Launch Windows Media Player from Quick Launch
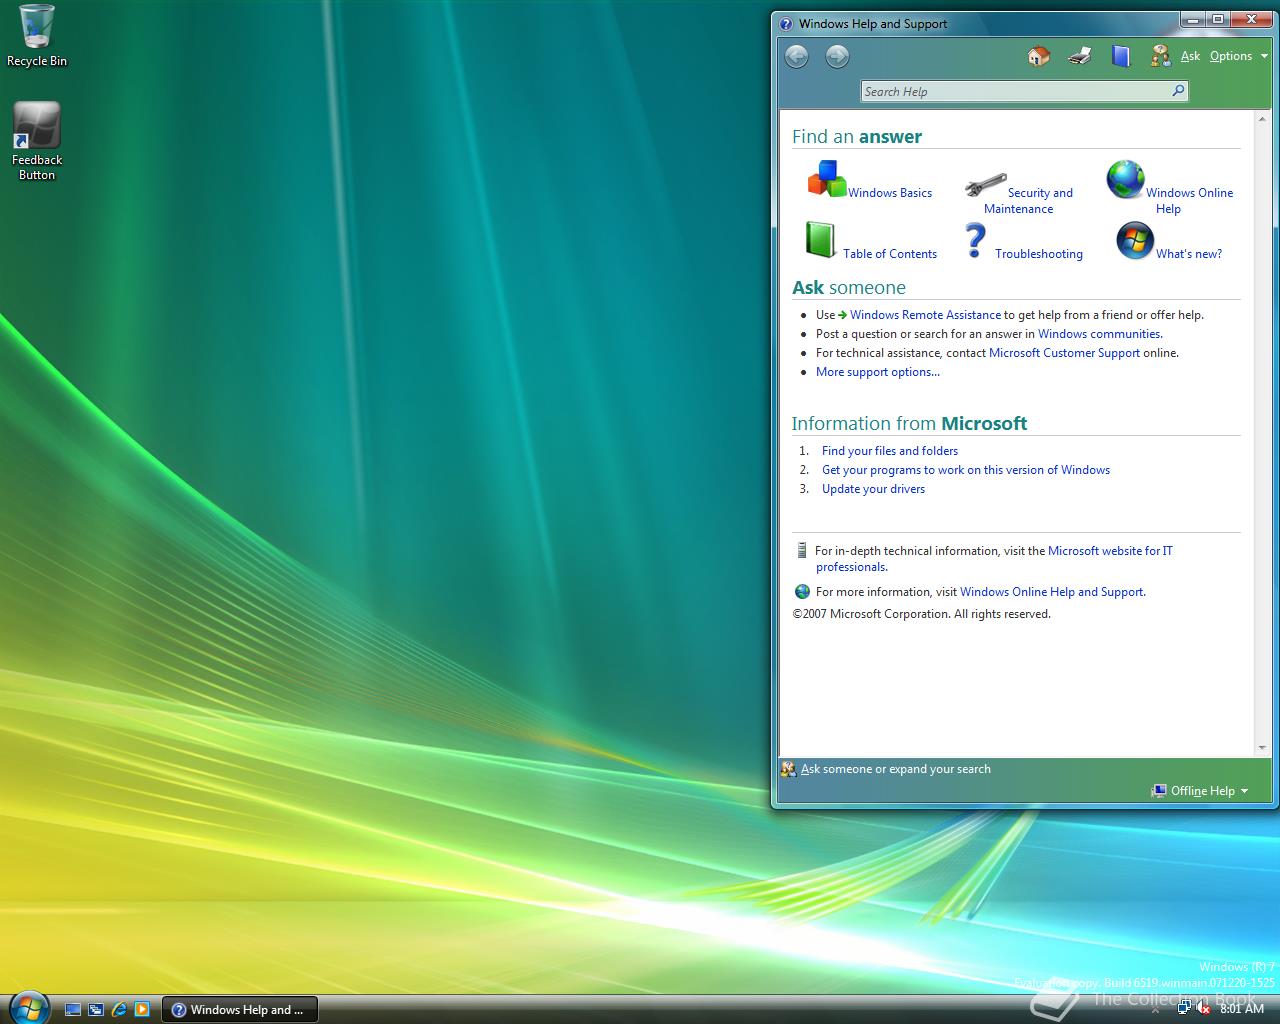 point(142,1010)
